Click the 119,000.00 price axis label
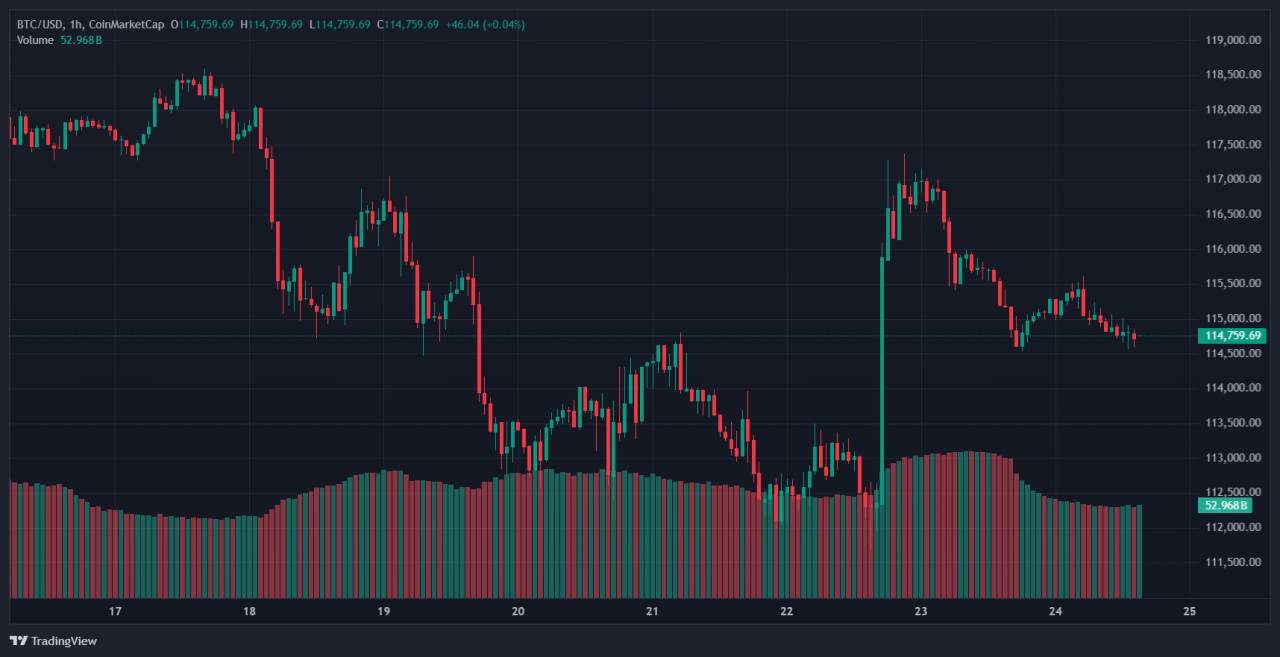The image size is (1280, 657). tap(1230, 41)
